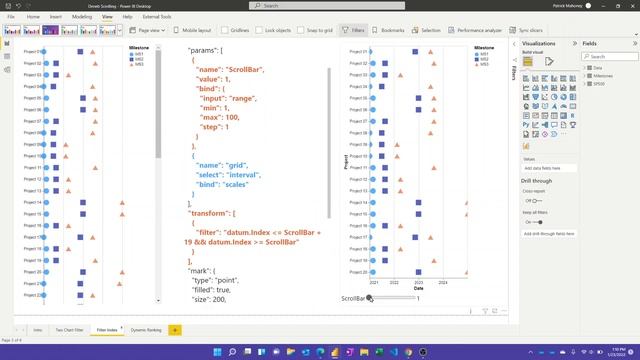The height and width of the screenshot is (360, 640).
Task: Open the Selection pane
Action: point(426,30)
